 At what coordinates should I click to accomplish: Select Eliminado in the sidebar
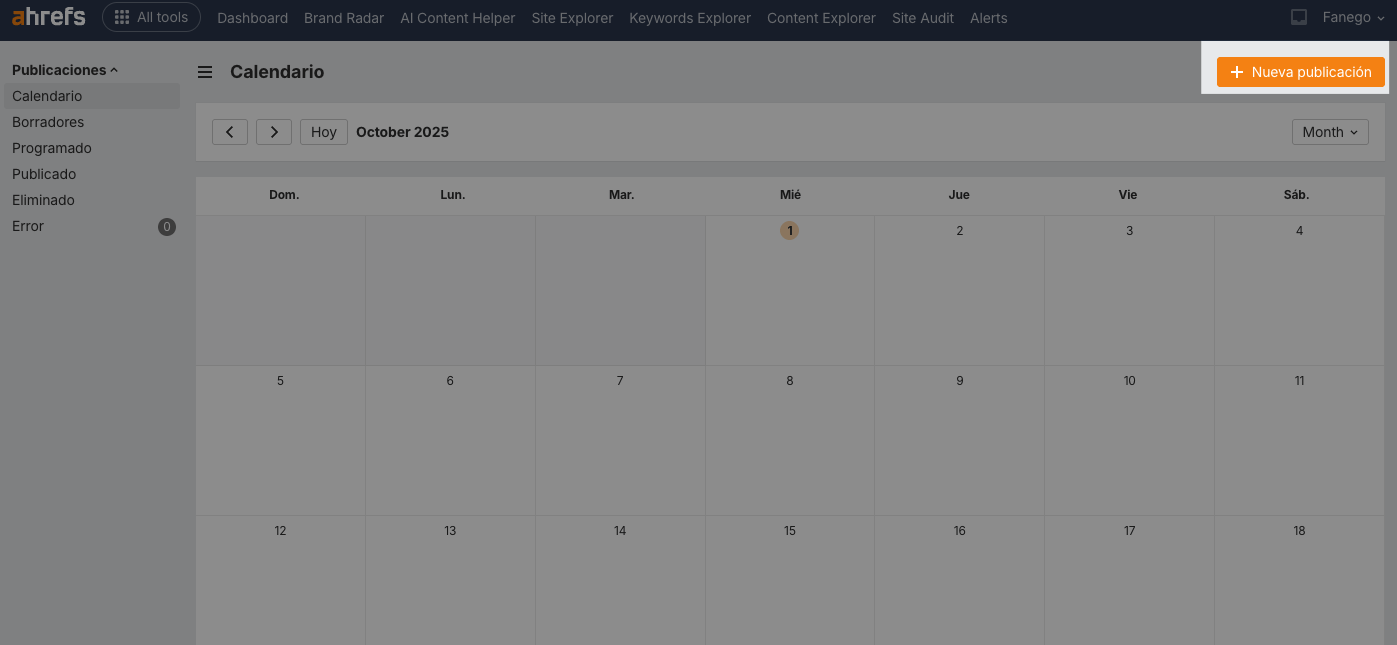[92, 200]
